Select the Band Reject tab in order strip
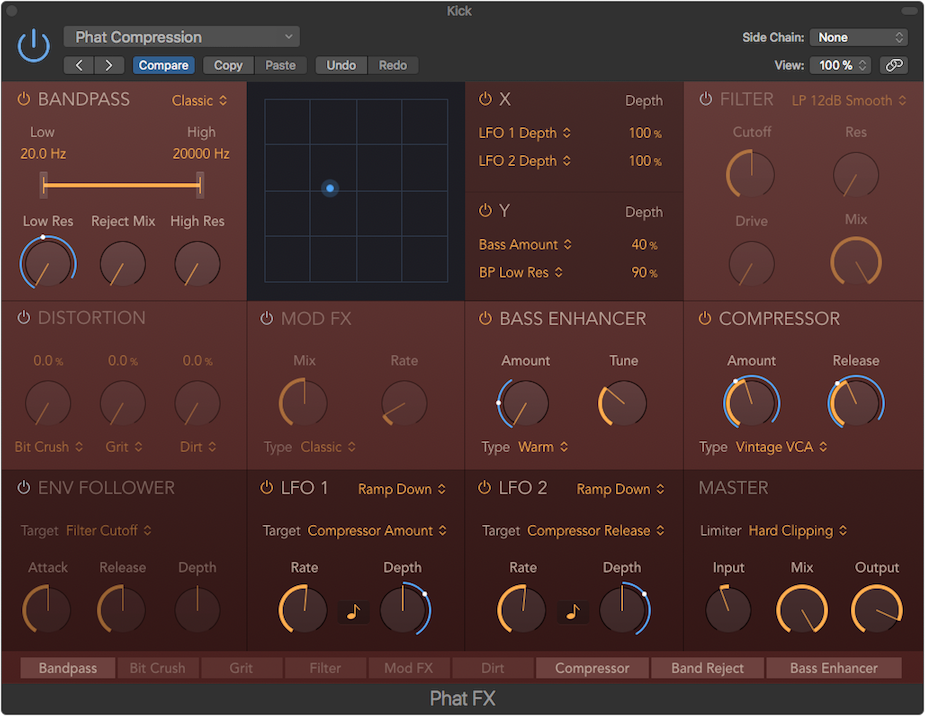 (707, 668)
